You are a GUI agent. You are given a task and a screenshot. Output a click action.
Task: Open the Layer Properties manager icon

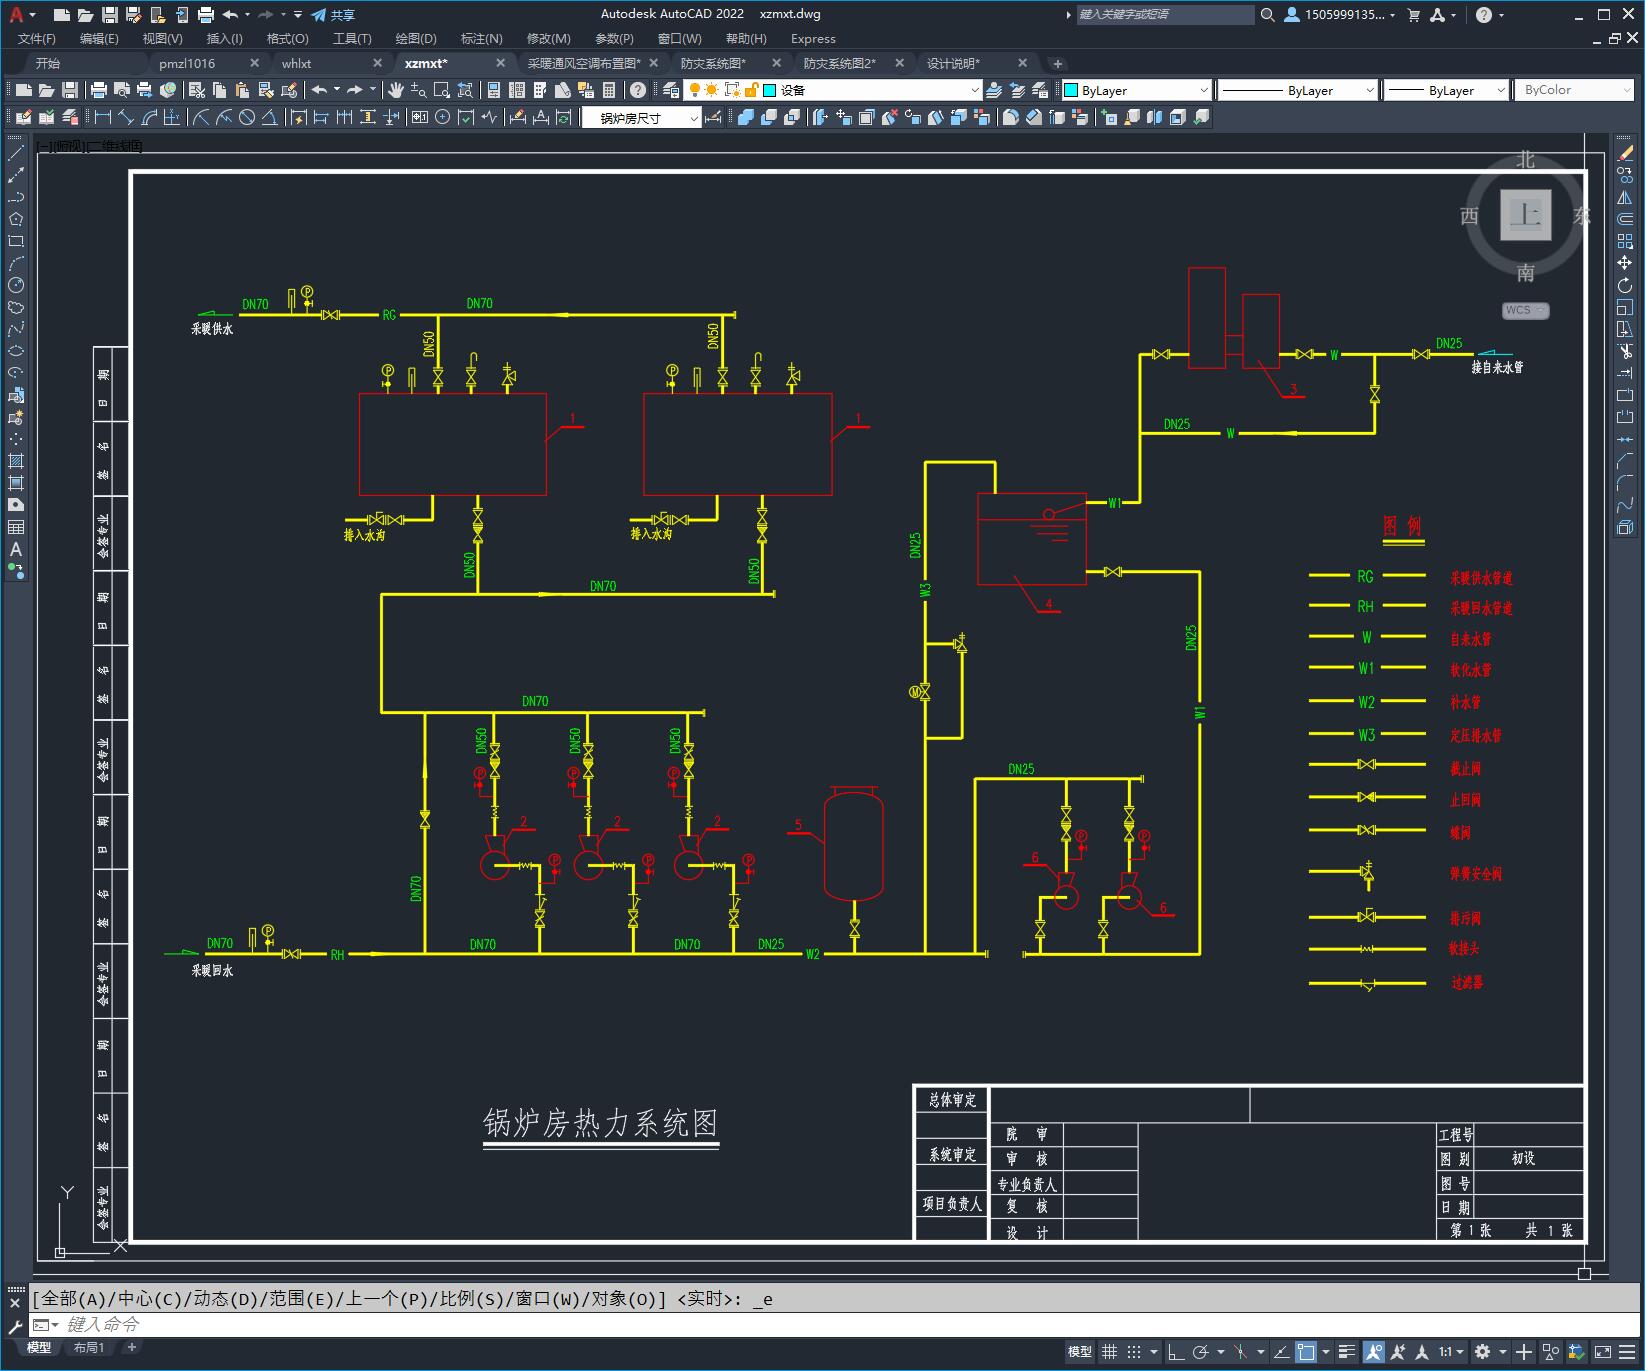click(x=670, y=90)
